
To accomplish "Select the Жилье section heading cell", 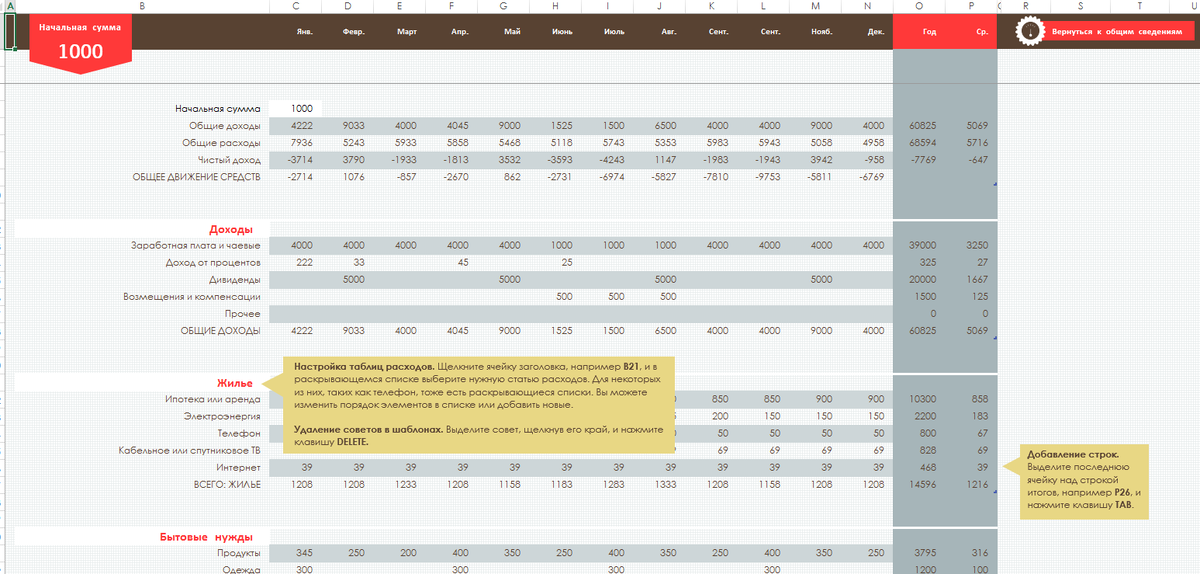I will coord(140,382).
